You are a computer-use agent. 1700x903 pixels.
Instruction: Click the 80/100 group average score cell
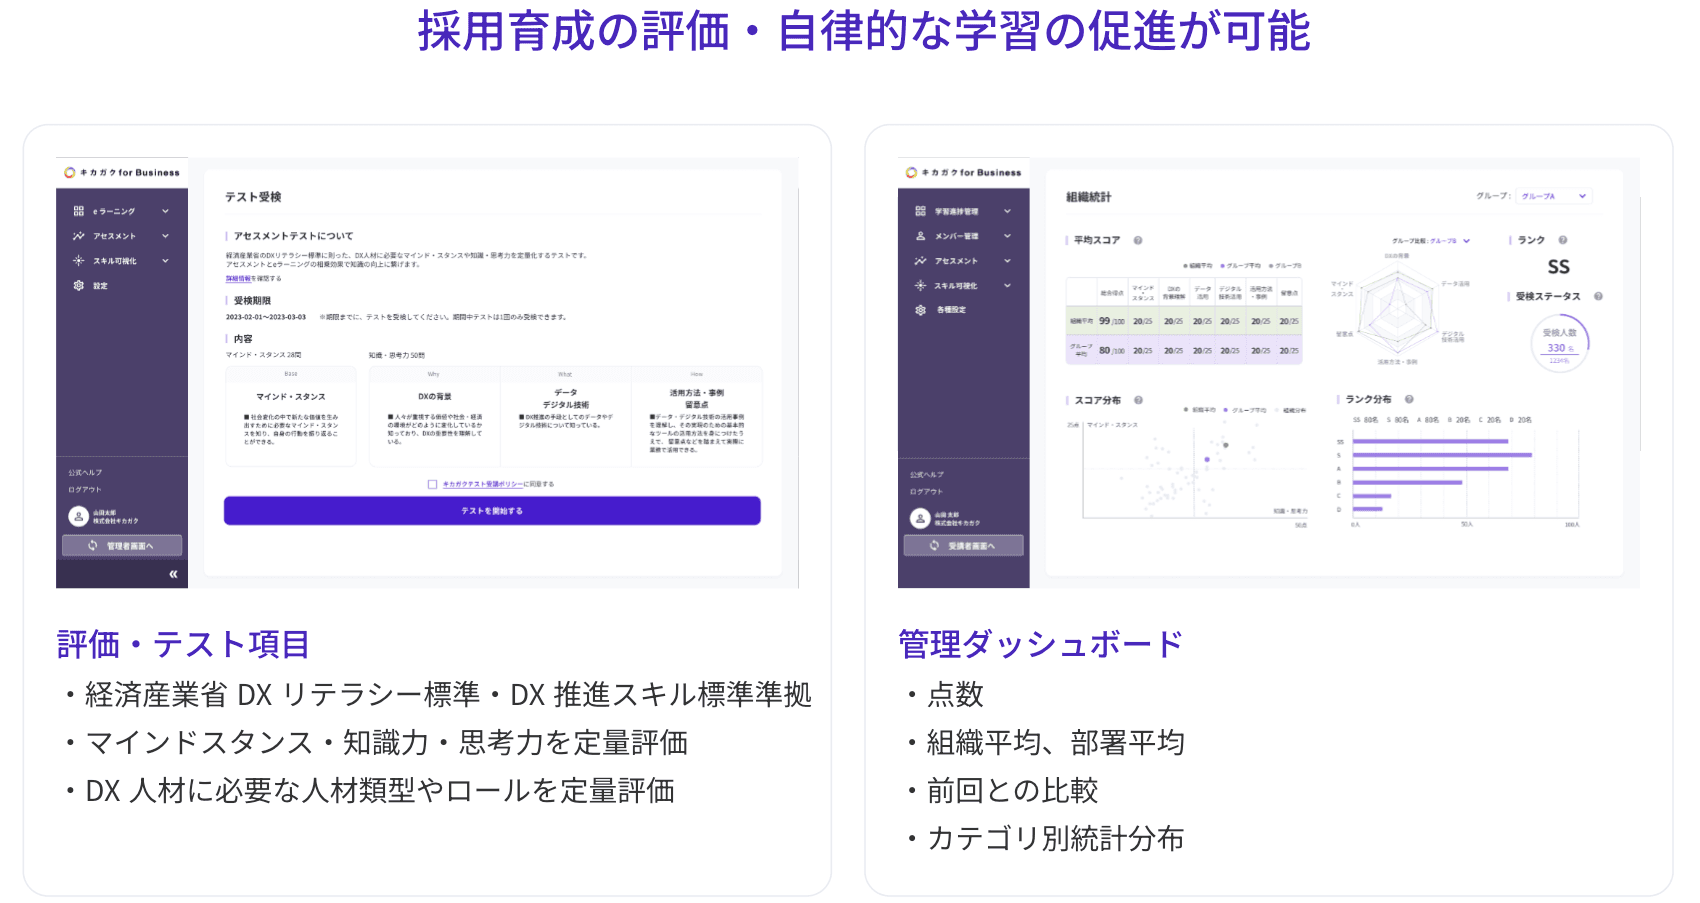[x=1111, y=351]
